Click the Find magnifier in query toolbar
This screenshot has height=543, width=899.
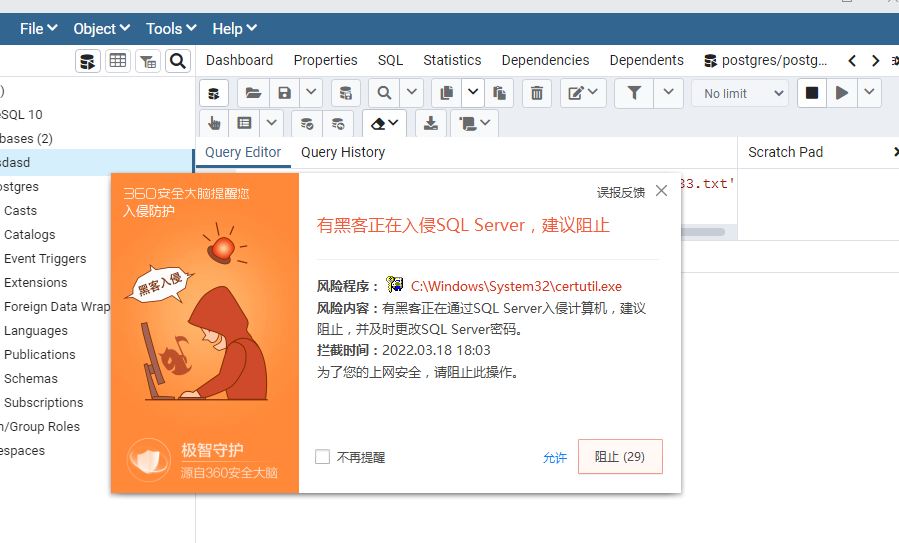point(384,93)
